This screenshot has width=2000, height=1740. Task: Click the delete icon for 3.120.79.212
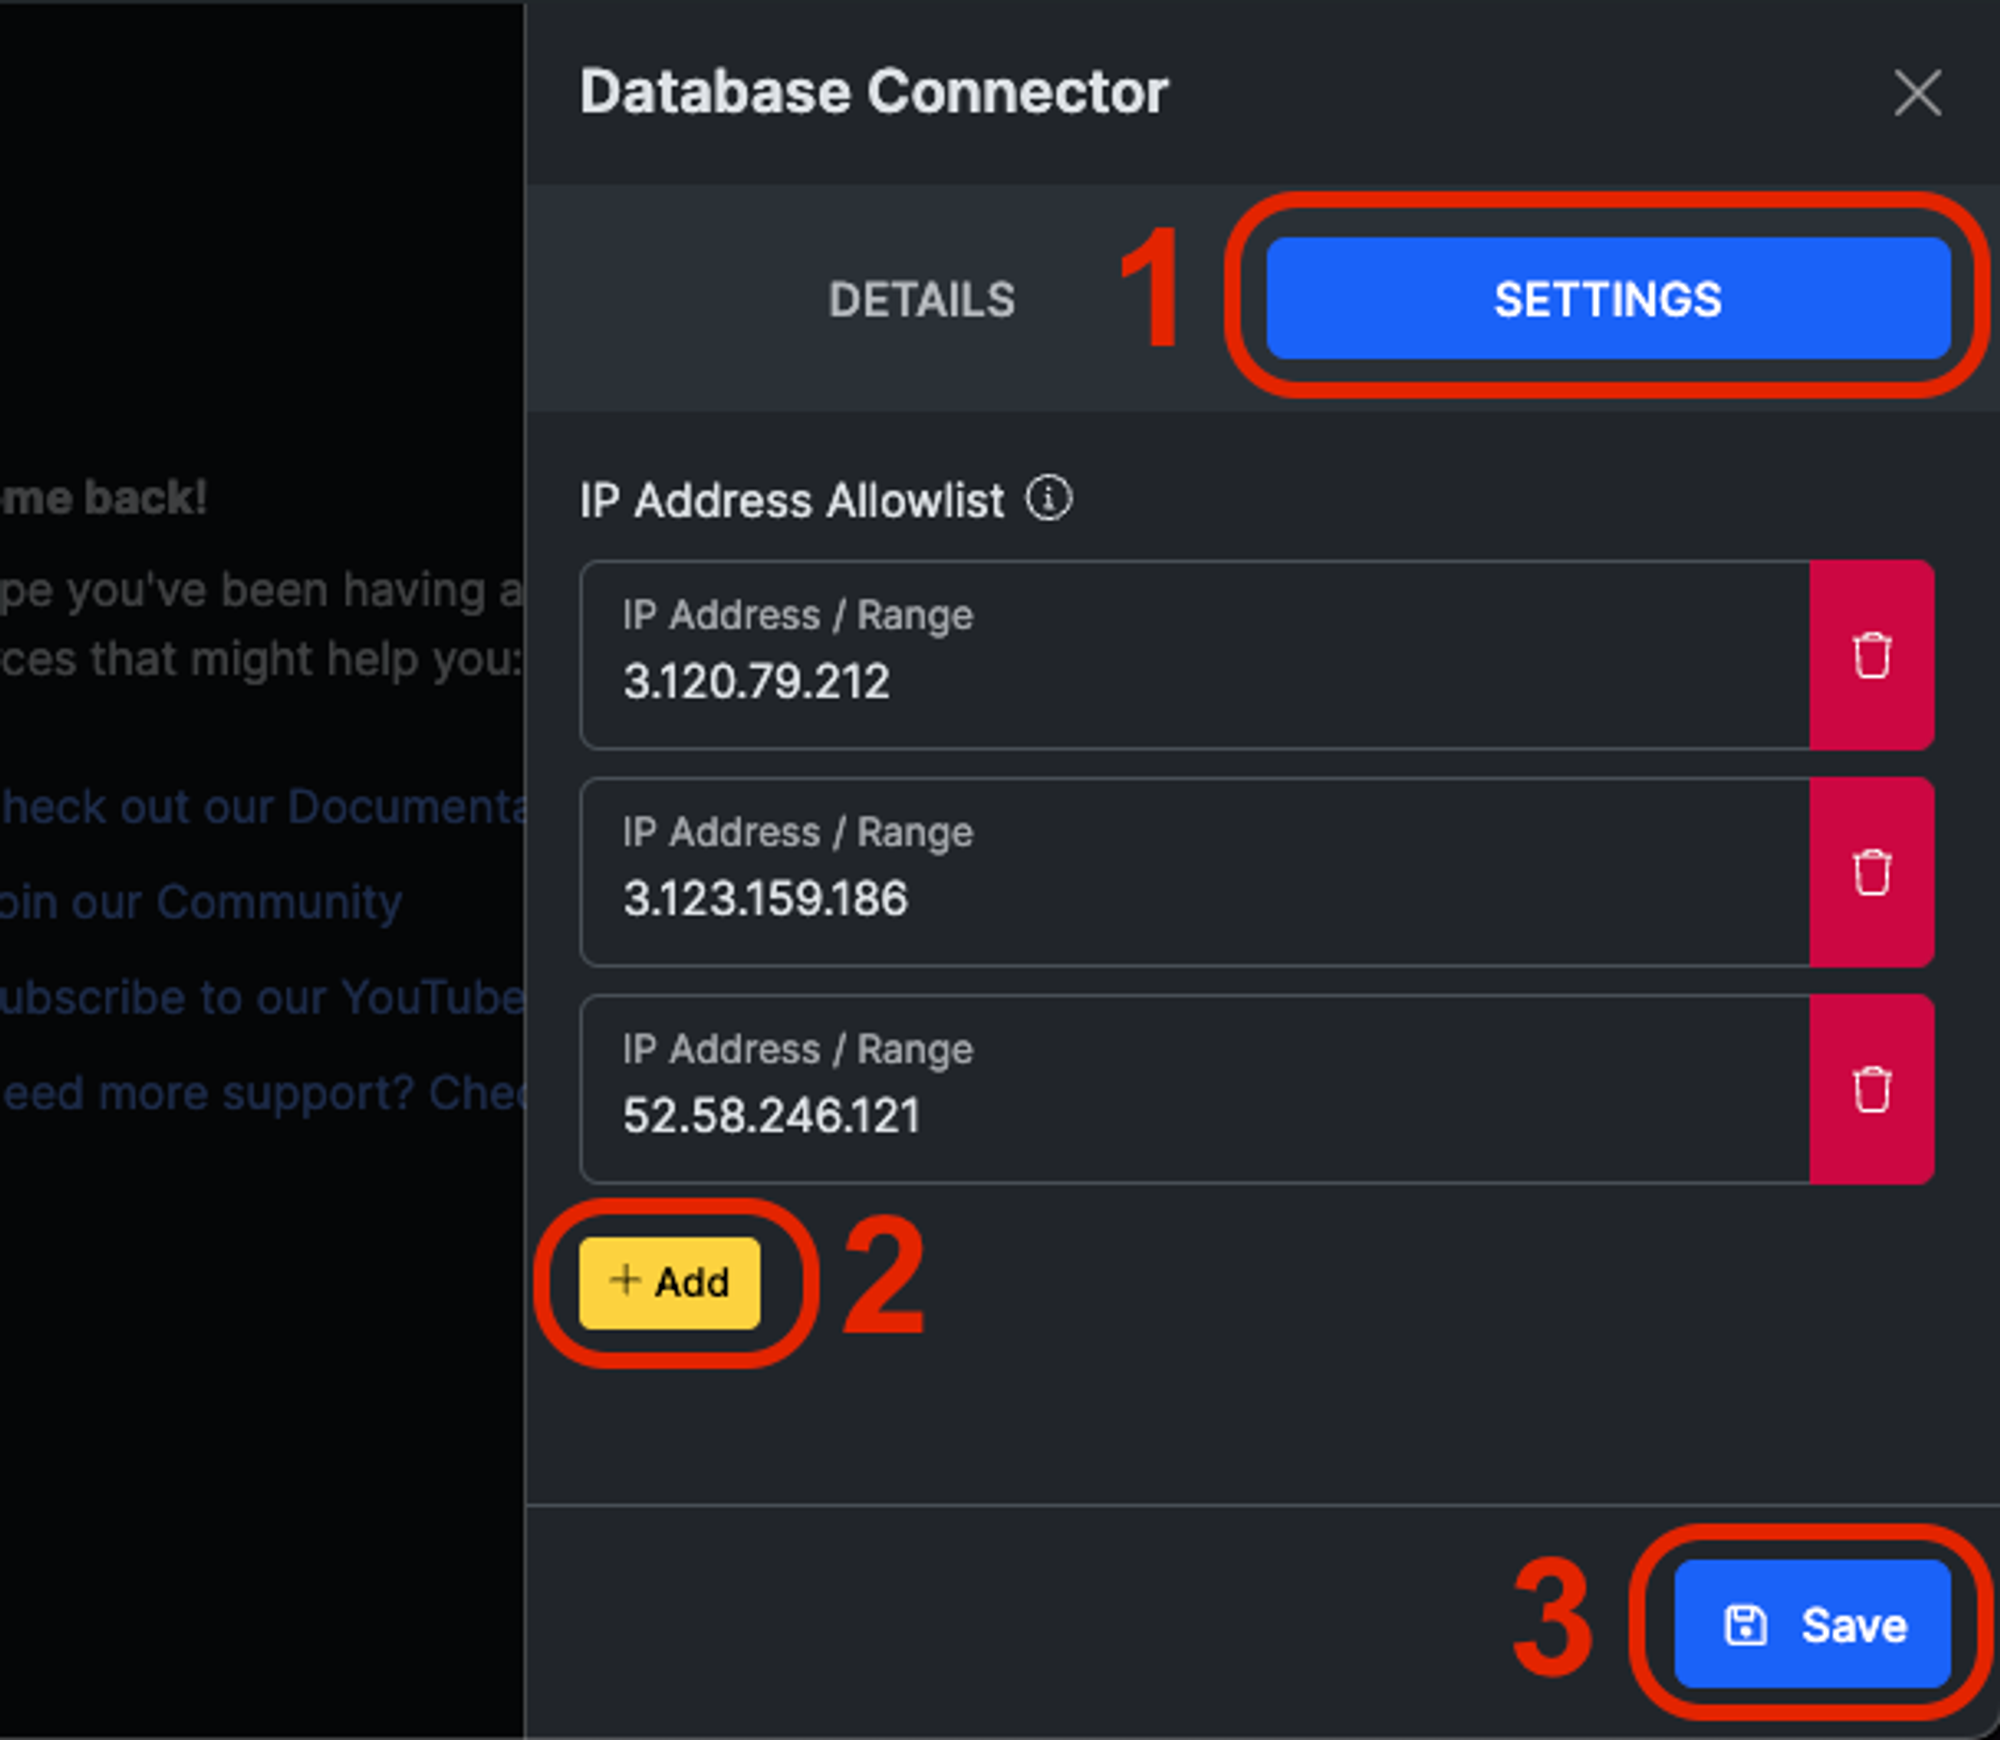point(1874,651)
